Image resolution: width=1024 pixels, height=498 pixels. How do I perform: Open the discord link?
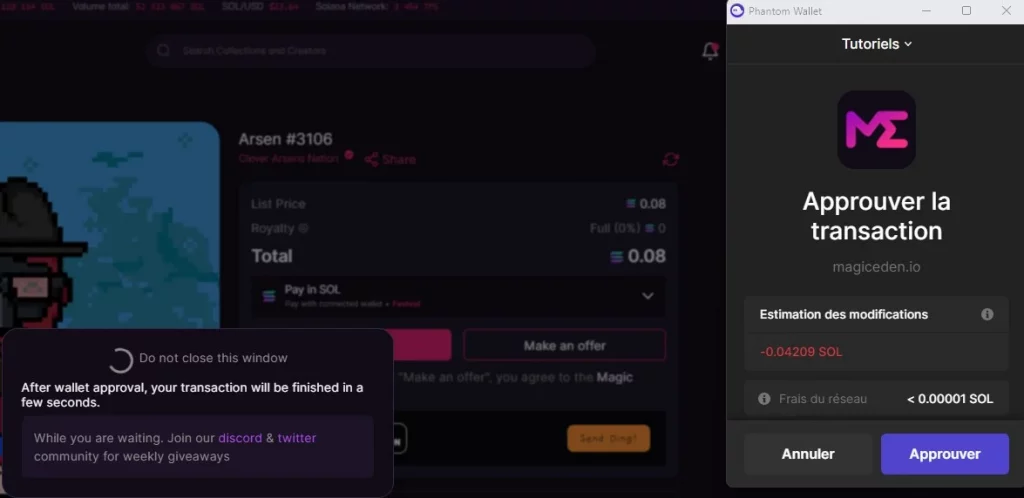[240, 438]
